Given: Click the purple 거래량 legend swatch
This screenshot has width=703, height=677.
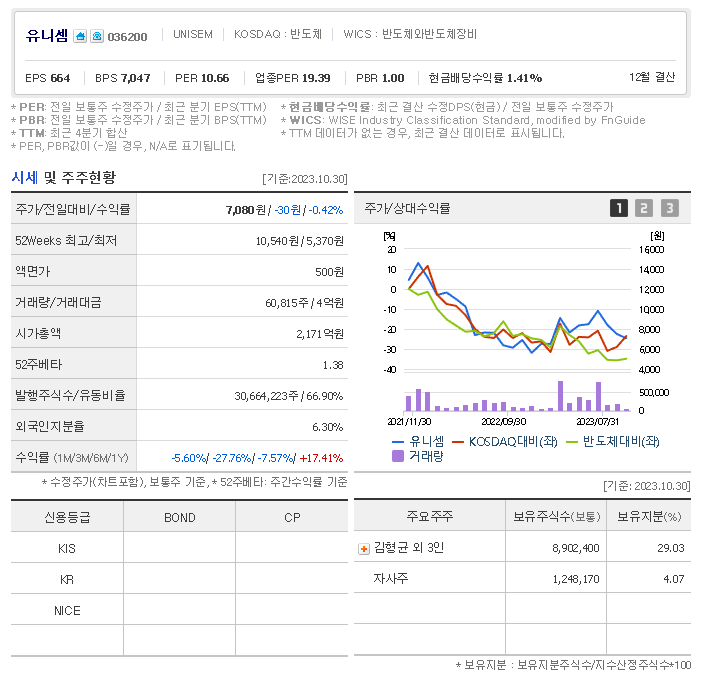Looking at the screenshot, I should [398, 456].
